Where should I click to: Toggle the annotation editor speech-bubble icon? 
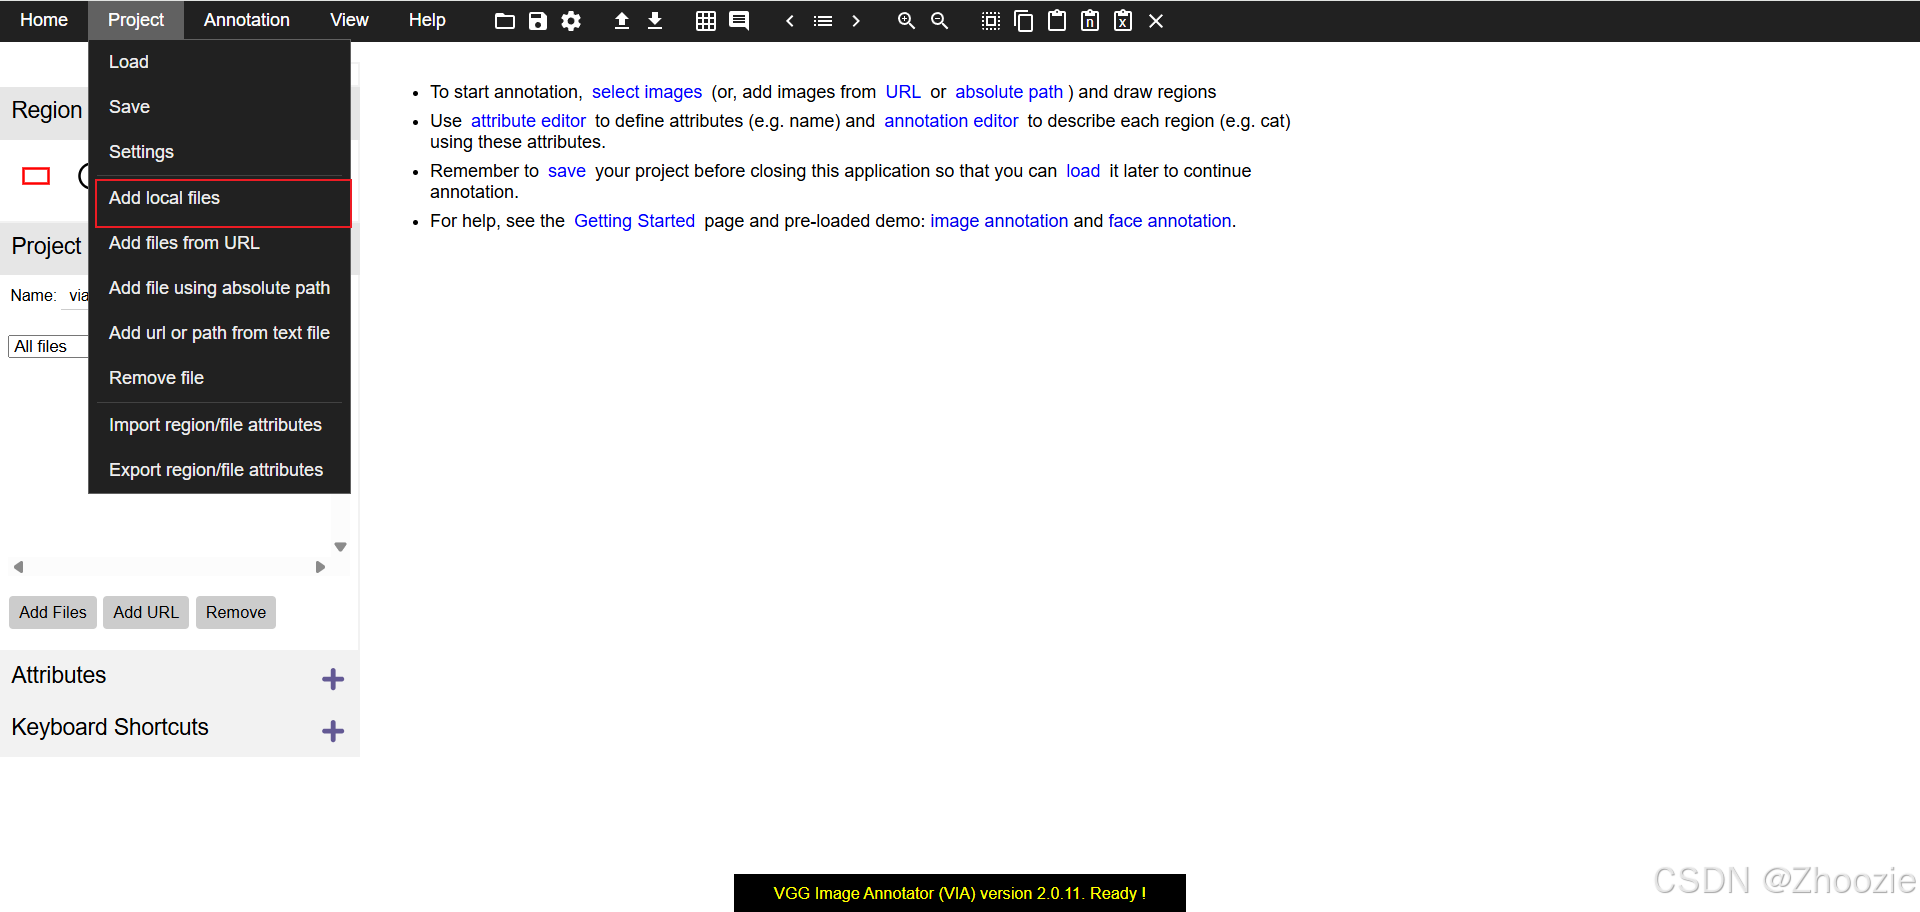click(x=739, y=21)
